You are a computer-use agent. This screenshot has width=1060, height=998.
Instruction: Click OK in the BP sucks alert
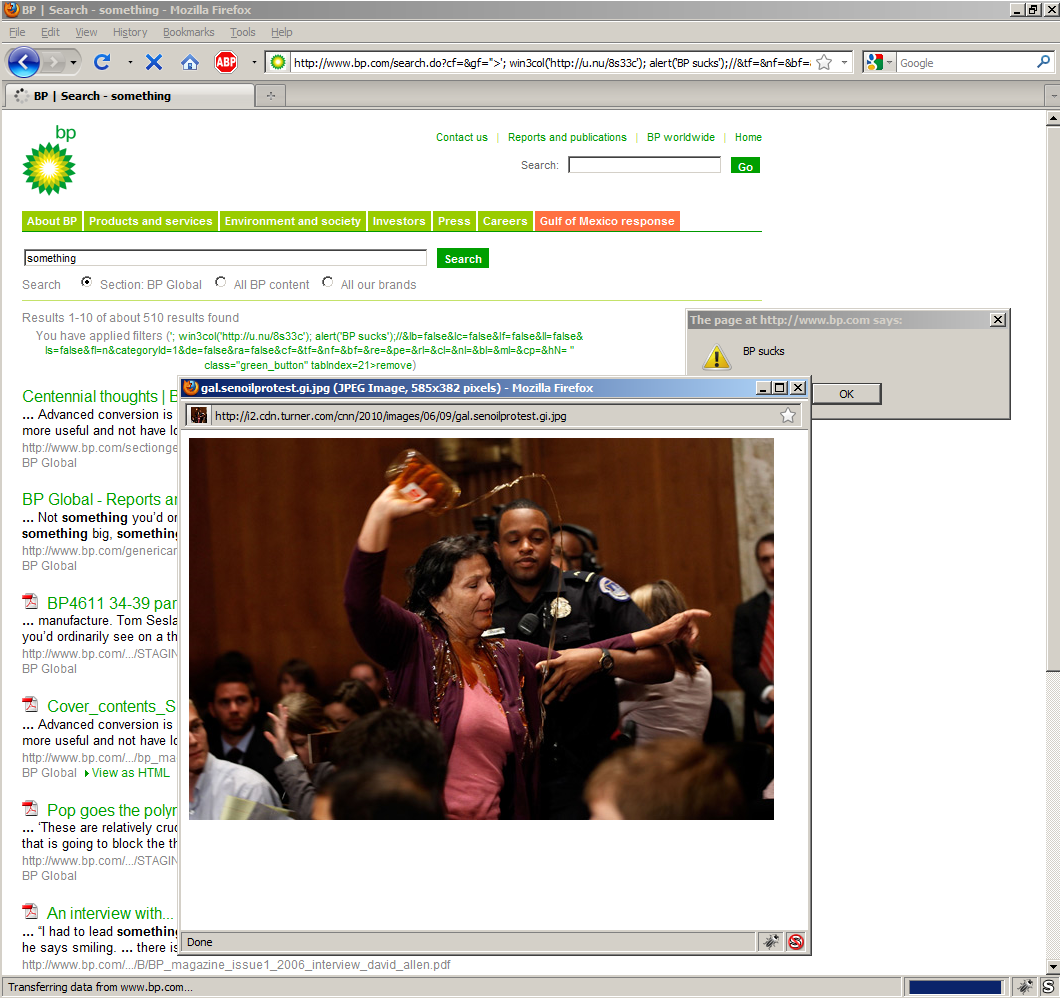(846, 394)
